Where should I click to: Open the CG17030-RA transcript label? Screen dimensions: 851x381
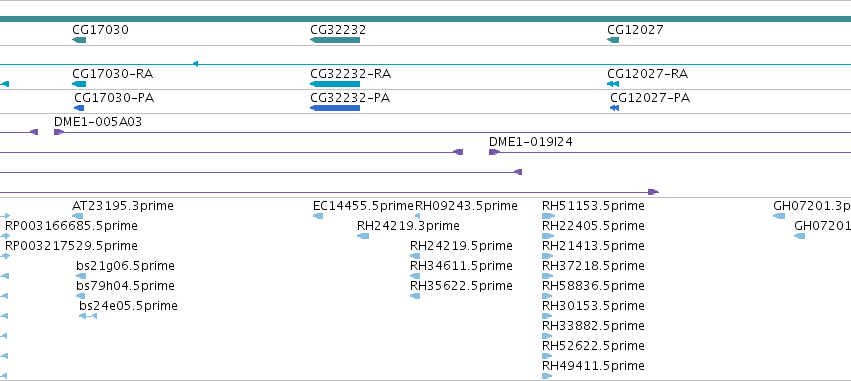point(109,74)
